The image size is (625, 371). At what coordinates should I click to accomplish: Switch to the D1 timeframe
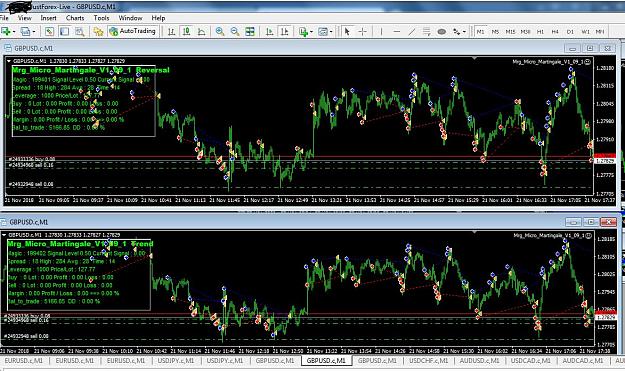pyautogui.click(x=570, y=31)
